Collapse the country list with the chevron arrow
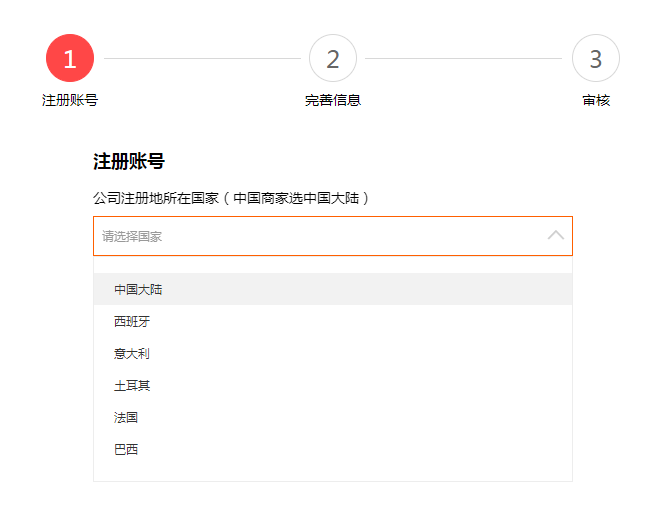Viewport: 666px width, 520px height. point(556,236)
